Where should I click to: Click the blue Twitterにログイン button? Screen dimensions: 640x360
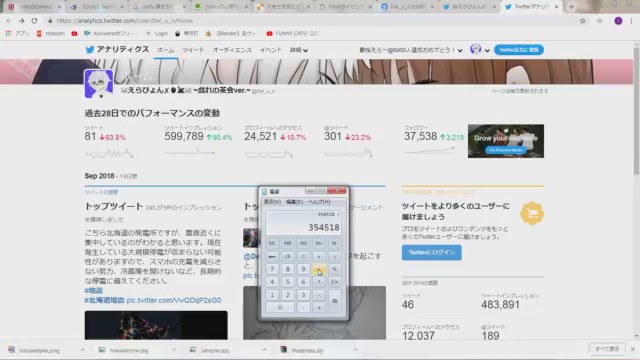tap(431, 253)
